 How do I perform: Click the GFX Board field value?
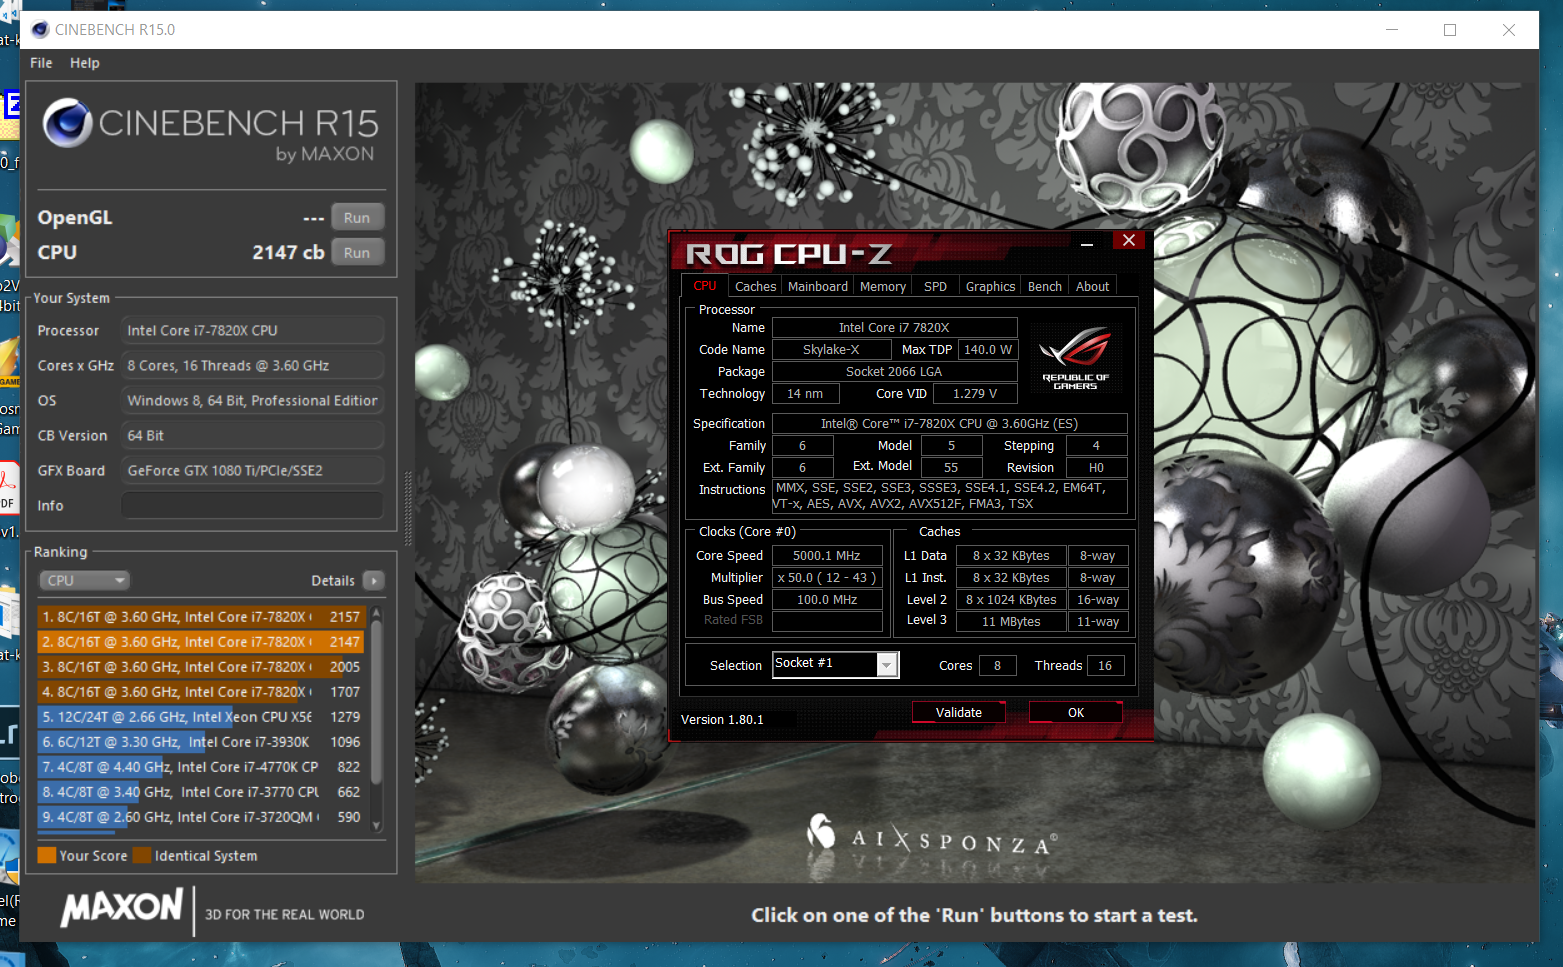(252, 471)
